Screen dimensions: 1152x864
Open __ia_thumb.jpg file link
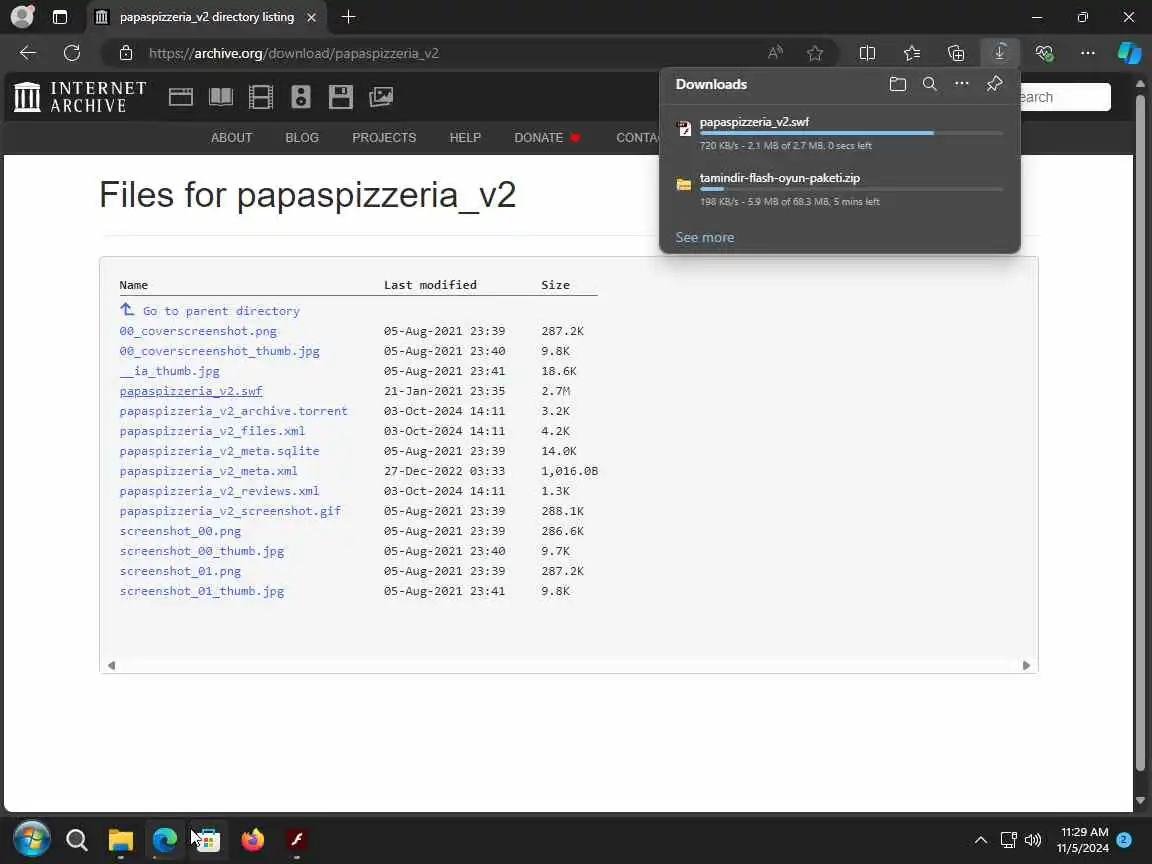click(x=170, y=371)
